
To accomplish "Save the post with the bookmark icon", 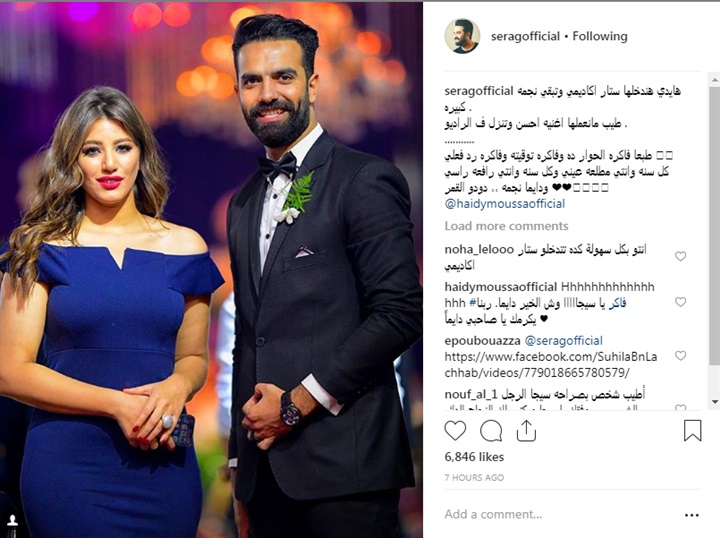I will coord(692,431).
